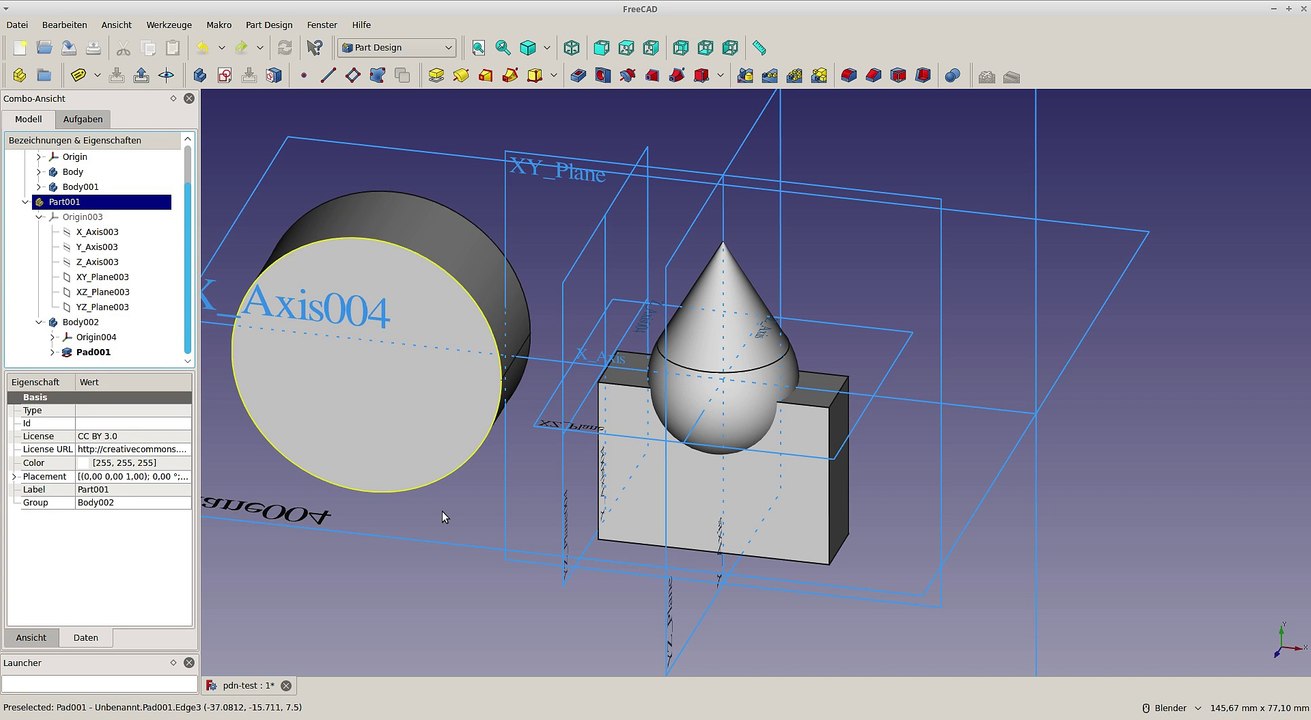Click the Boolean operation spheres icon
The width and height of the screenshot is (1311, 720).
952,75
